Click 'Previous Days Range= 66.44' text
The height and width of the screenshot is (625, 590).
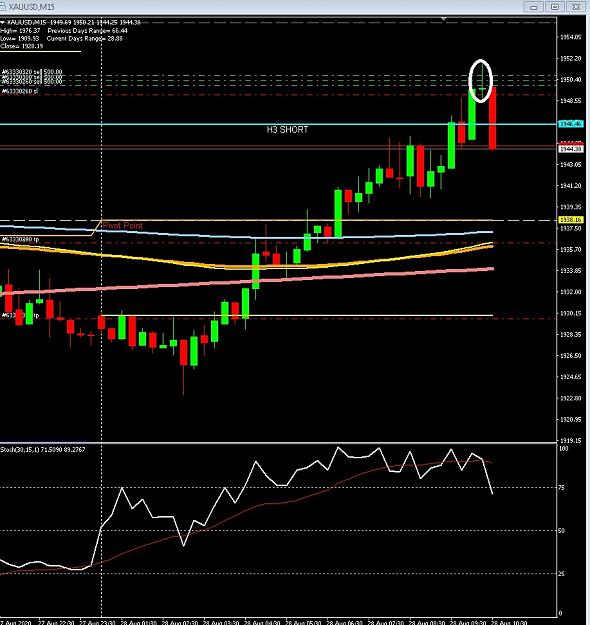pyautogui.click(x=88, y=31)
